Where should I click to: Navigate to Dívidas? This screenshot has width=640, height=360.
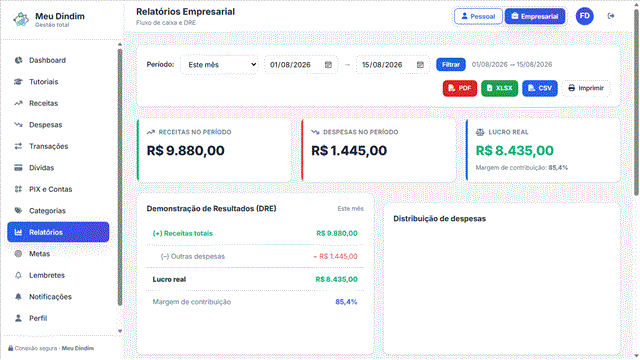tap(58, 168)
